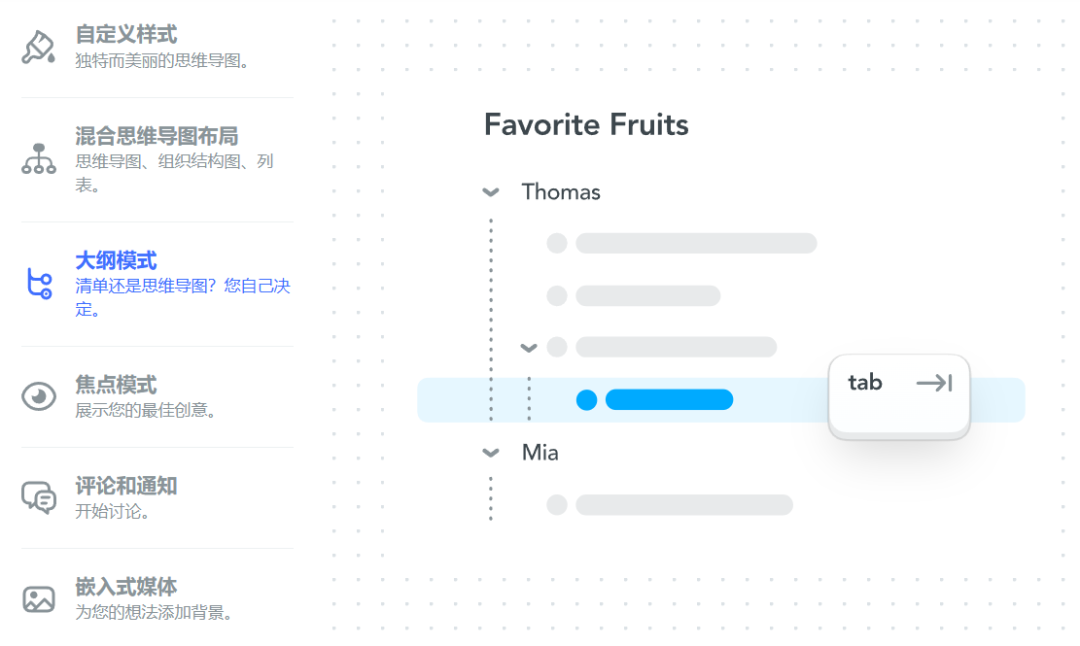Collapse the Mia branch chevron
The image size is (1080, 646).
click(491, 453)
